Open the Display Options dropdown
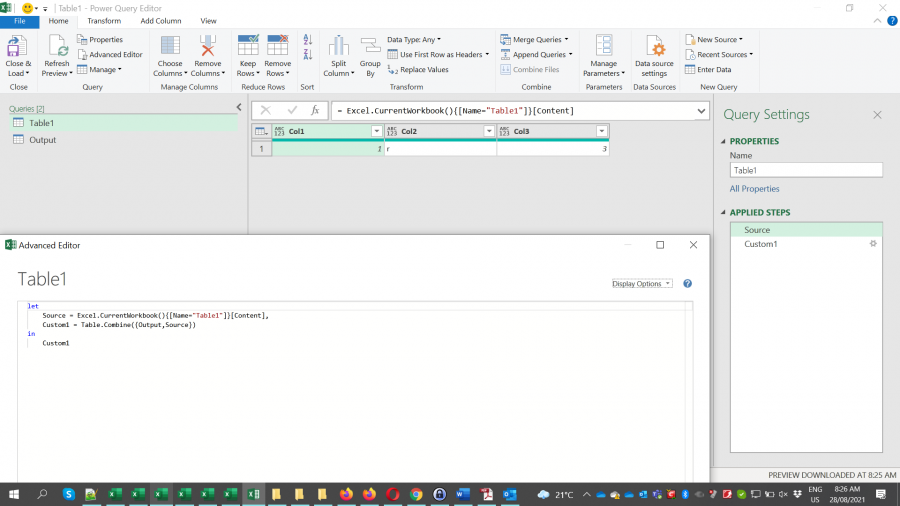The height and width of the screenshot is (506, 900). (641, 283)
